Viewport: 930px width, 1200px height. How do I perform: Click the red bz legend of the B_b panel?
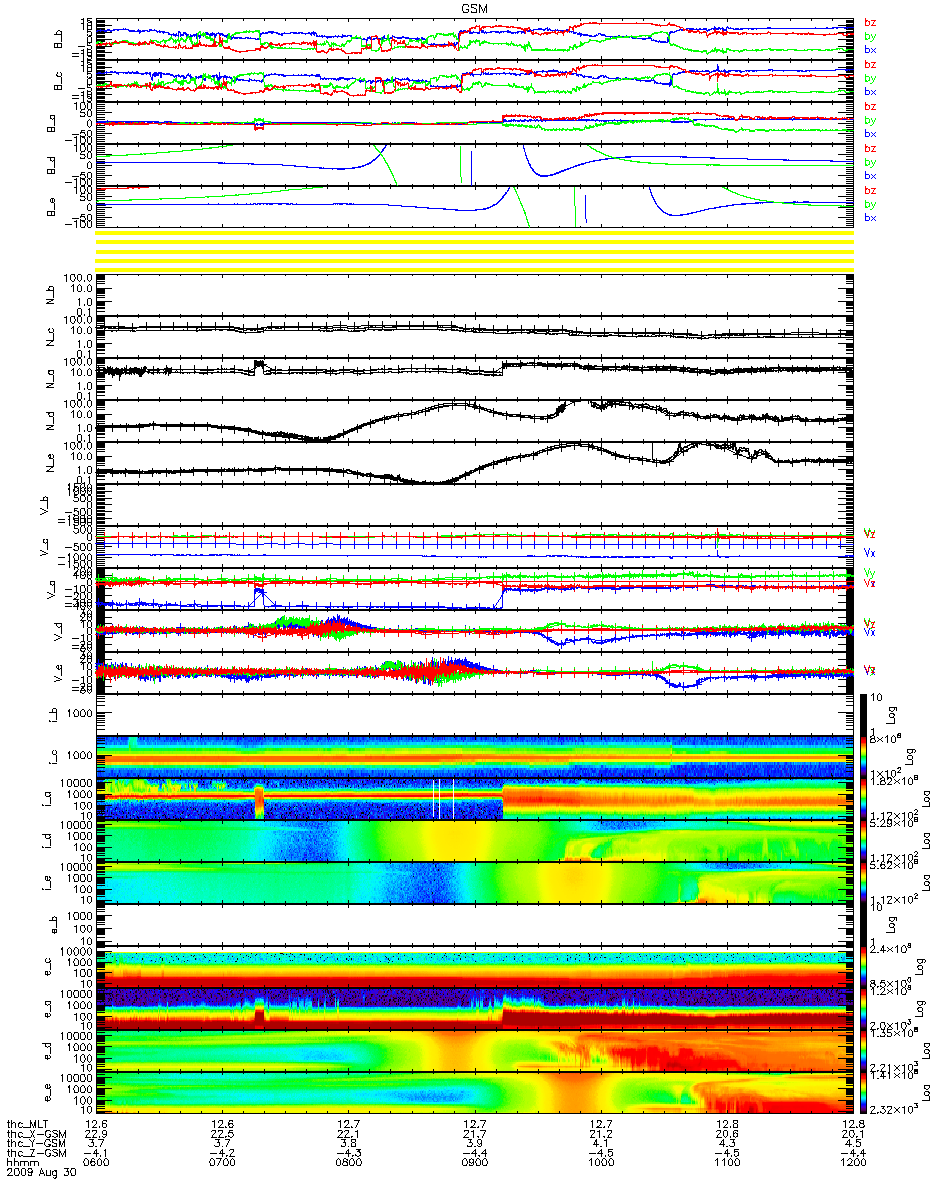(x=870, y=23)
